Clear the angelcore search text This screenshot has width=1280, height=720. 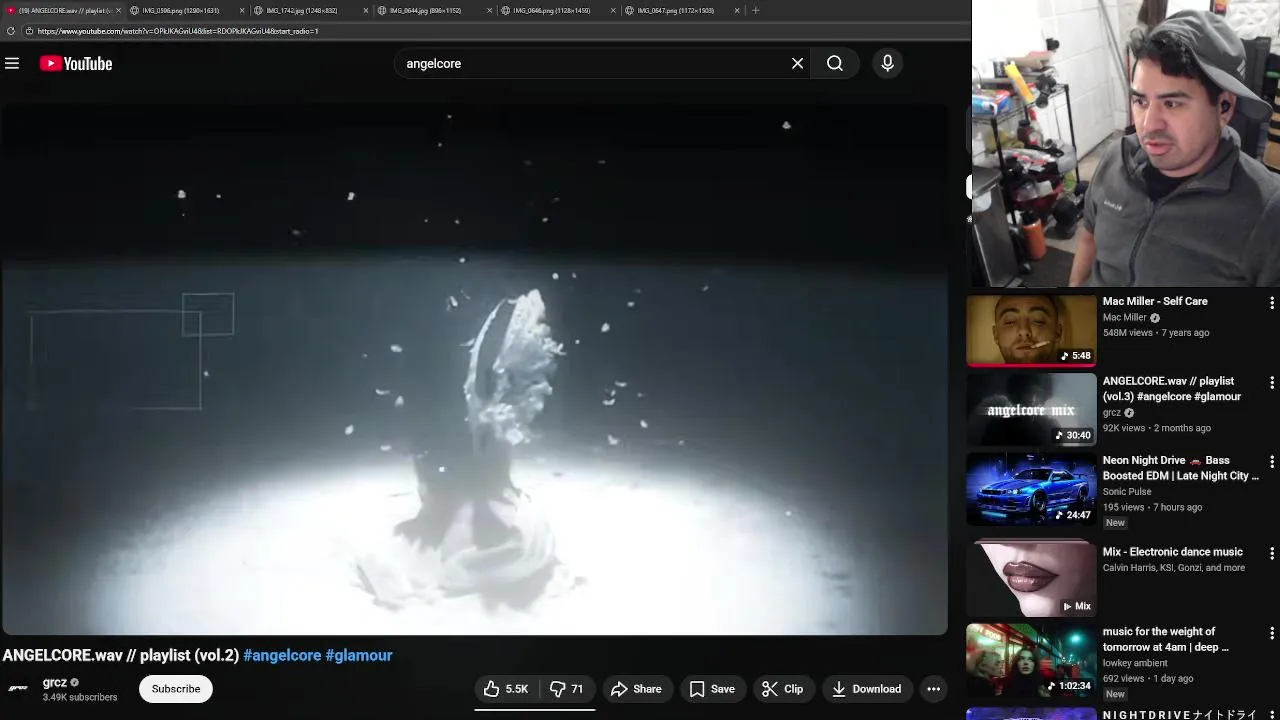point(797,63)
